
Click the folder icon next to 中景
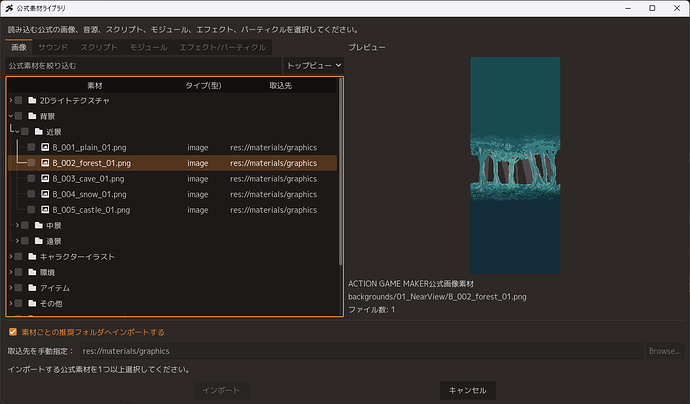[x=39, y=225]
